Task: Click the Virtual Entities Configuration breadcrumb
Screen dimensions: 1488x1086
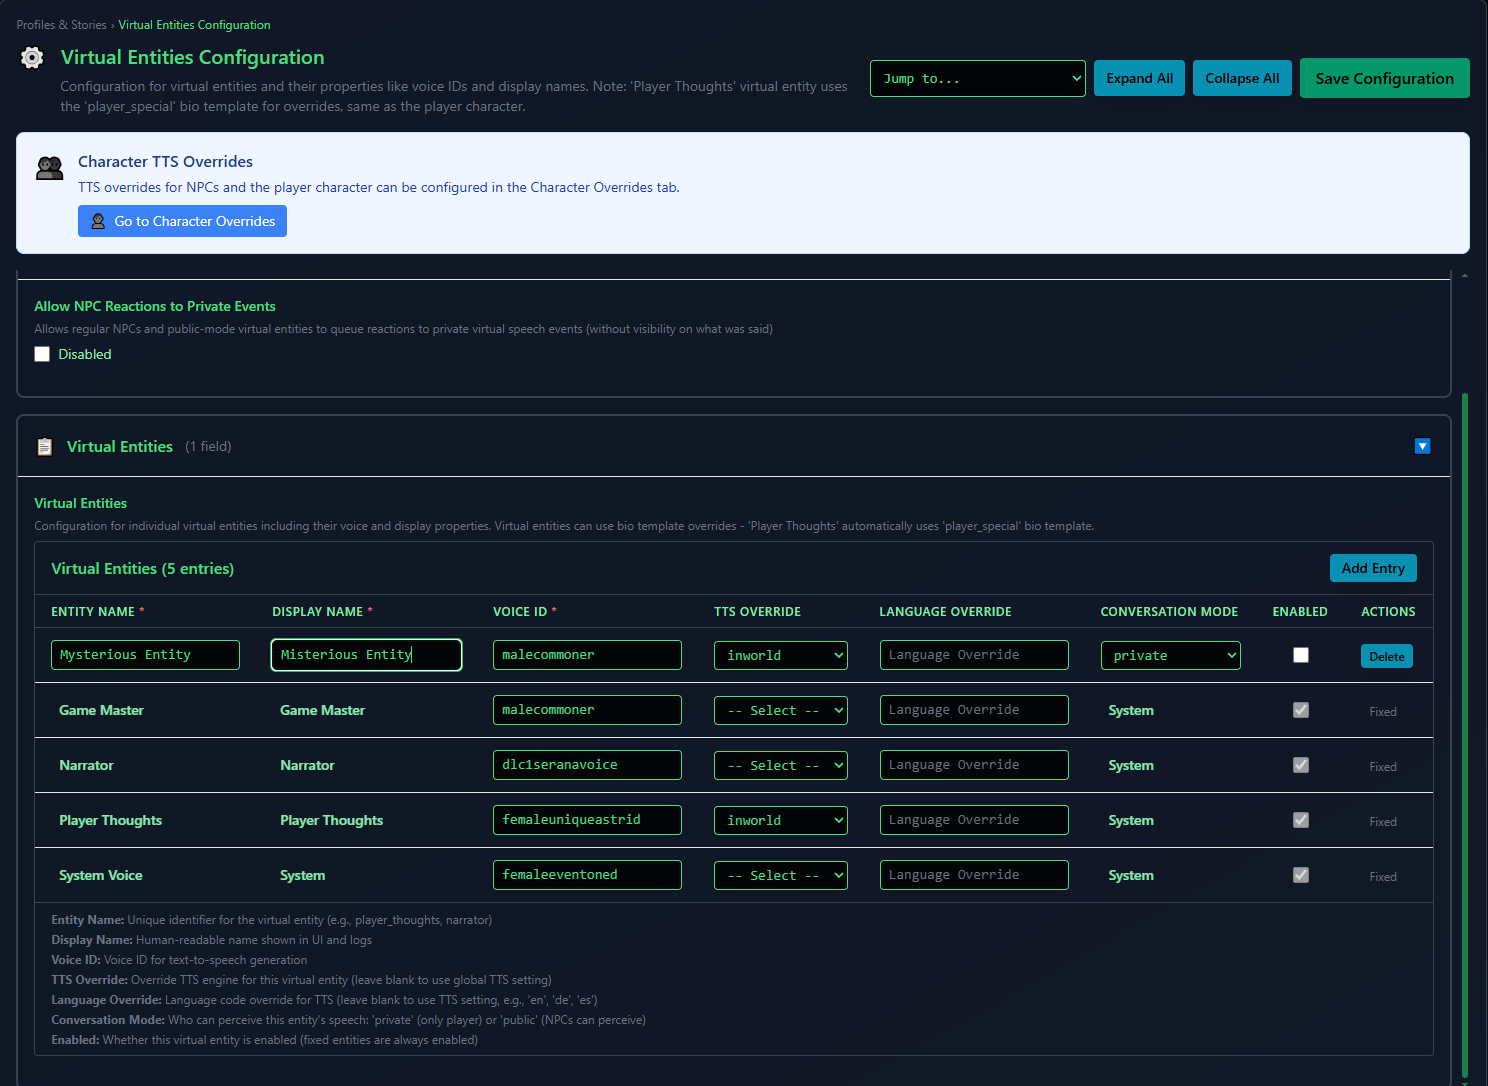Action: [194, 25]
